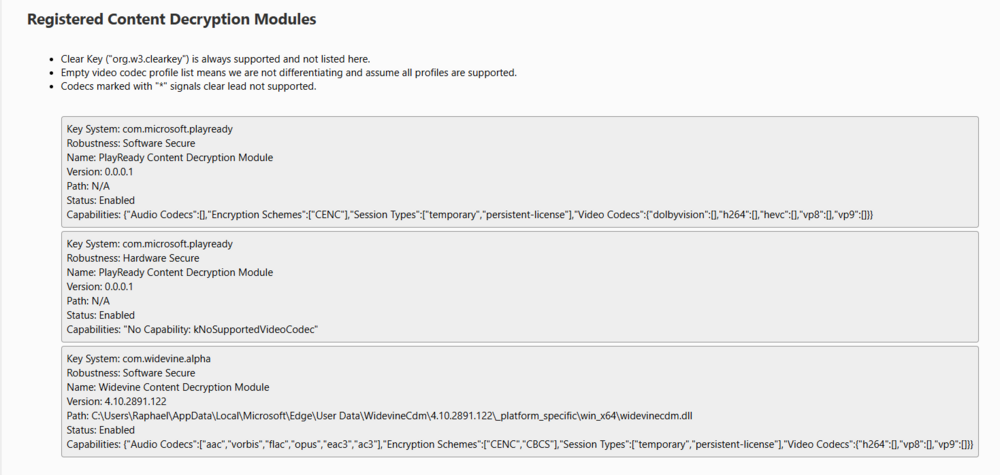
Task: Click the clear lead not supported bullet
Action: 188,86
